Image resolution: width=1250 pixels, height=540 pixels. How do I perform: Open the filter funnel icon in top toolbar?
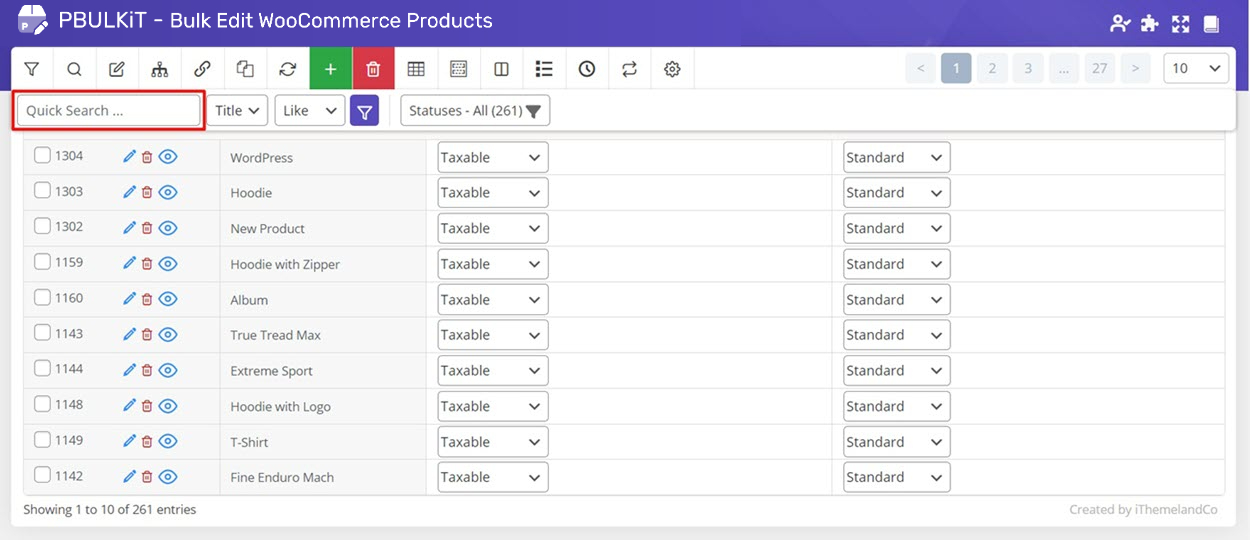point(32,69)
